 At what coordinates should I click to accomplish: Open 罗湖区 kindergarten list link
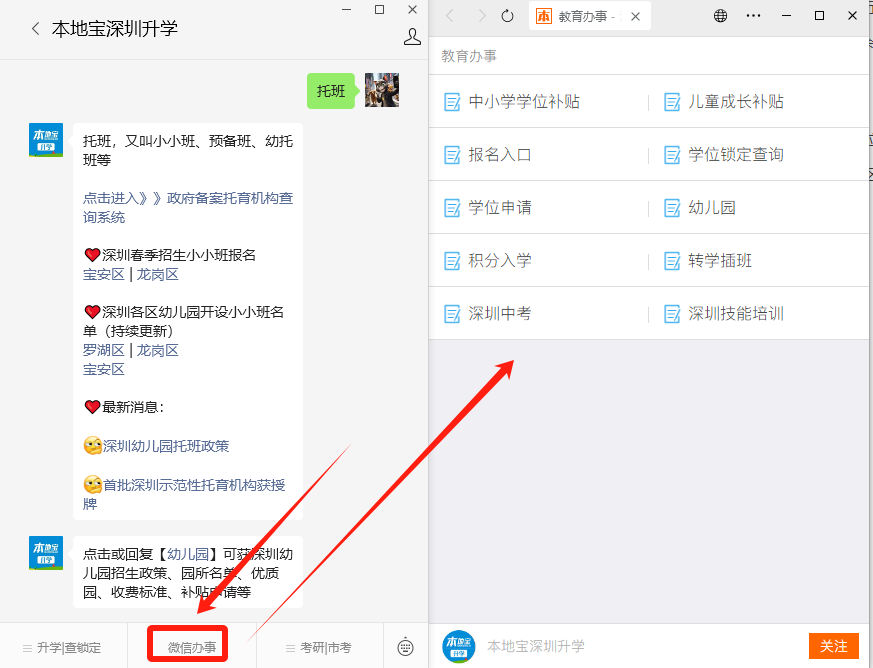104,350
